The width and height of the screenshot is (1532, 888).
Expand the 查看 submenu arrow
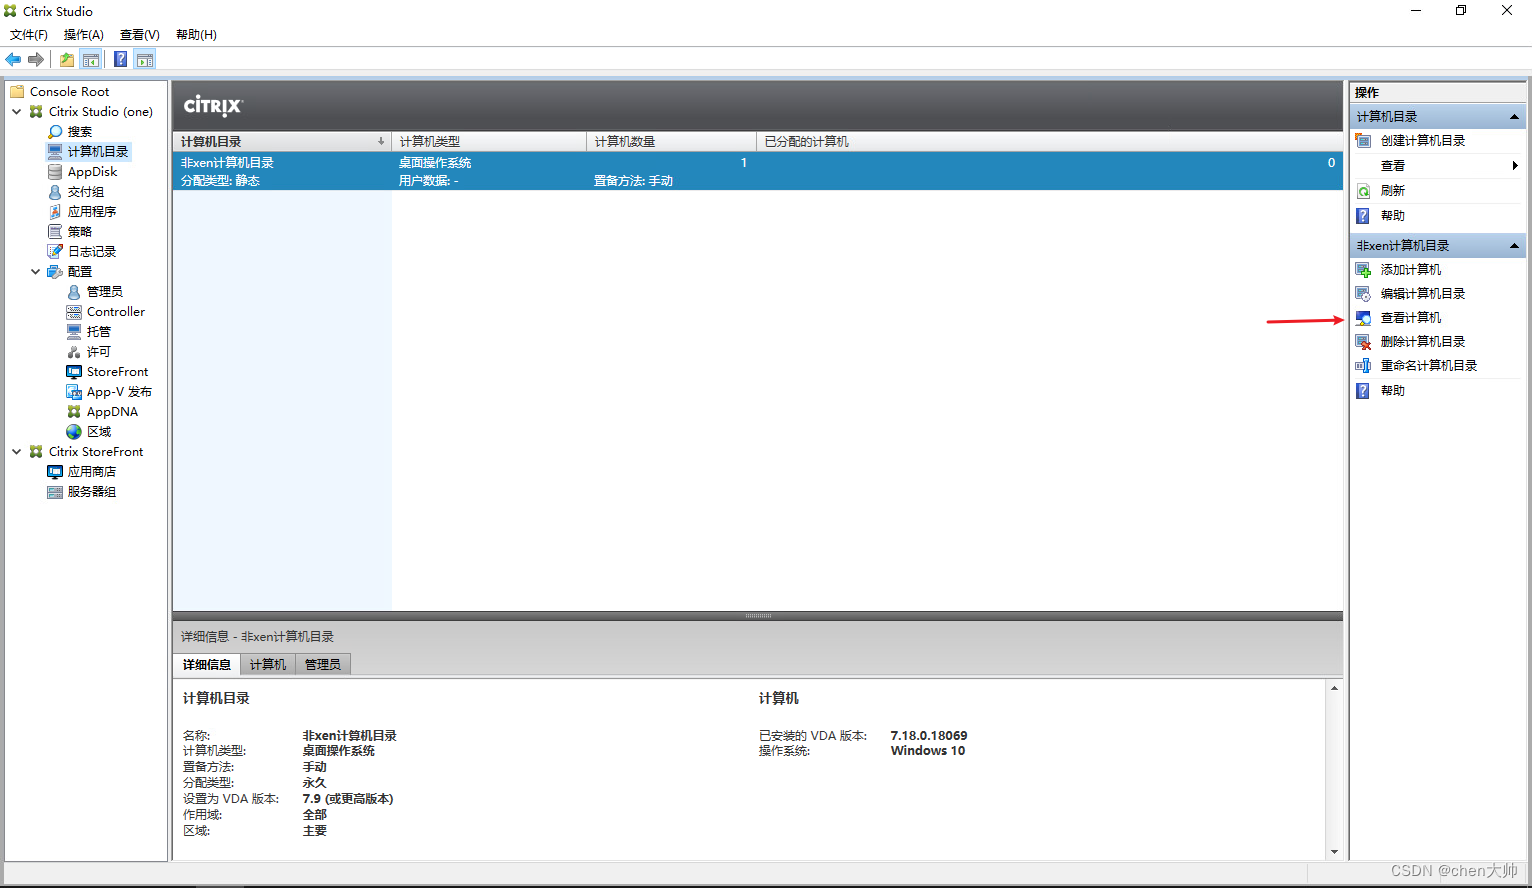(x=1515, y=166)
